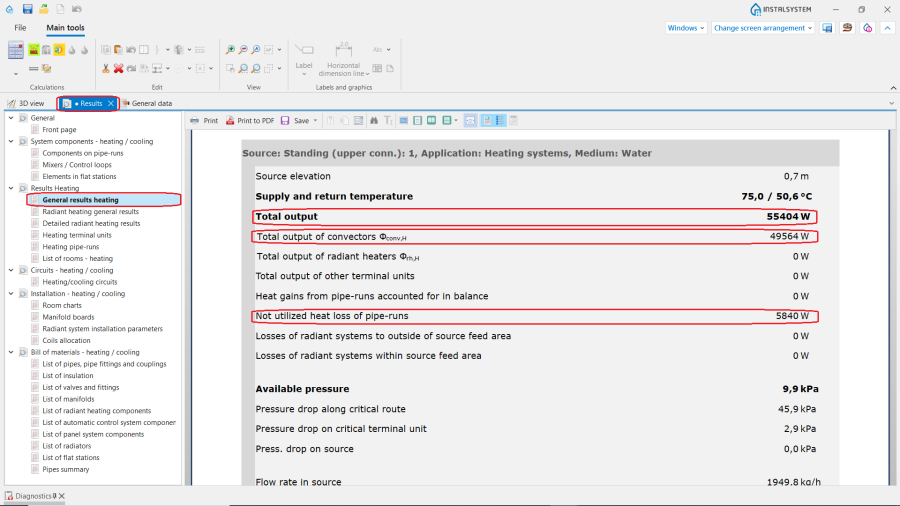Open the File menu

[x=20, y=28]
